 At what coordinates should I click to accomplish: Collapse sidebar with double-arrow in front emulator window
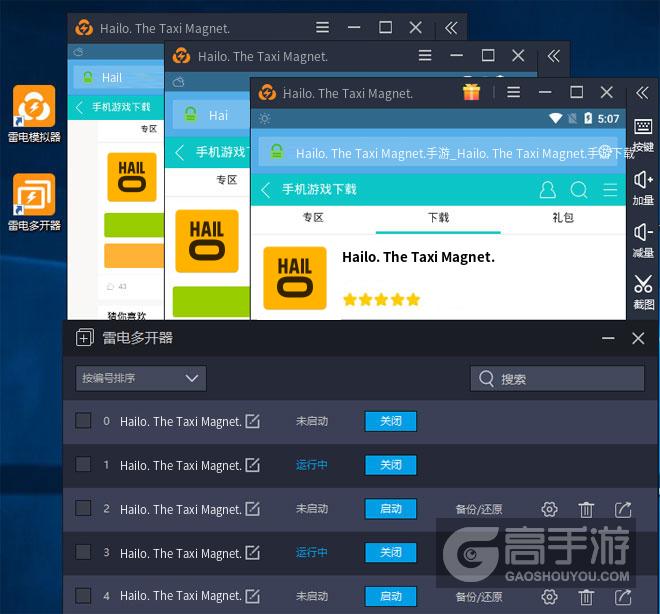pyautogui.click(x=642, y=92)
